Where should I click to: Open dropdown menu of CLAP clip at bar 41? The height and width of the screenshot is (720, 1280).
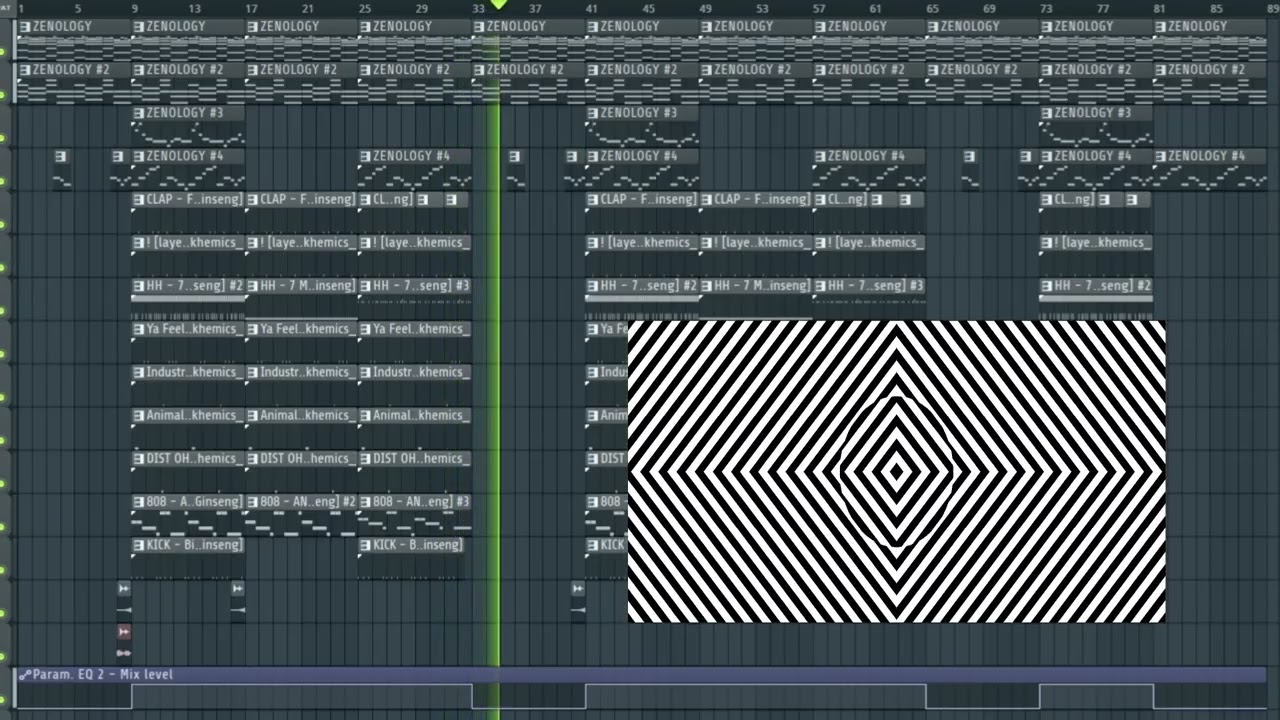point(593,199)
